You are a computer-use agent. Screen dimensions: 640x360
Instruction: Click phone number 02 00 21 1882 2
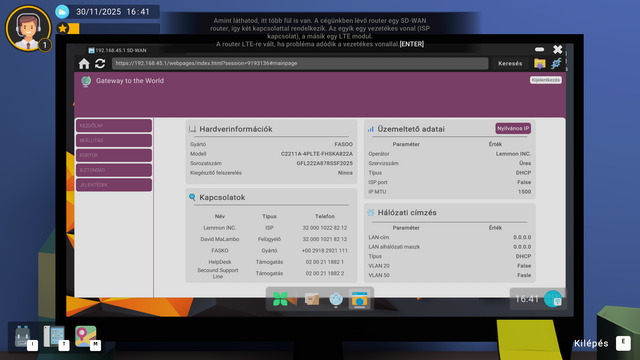coord(324,273)
